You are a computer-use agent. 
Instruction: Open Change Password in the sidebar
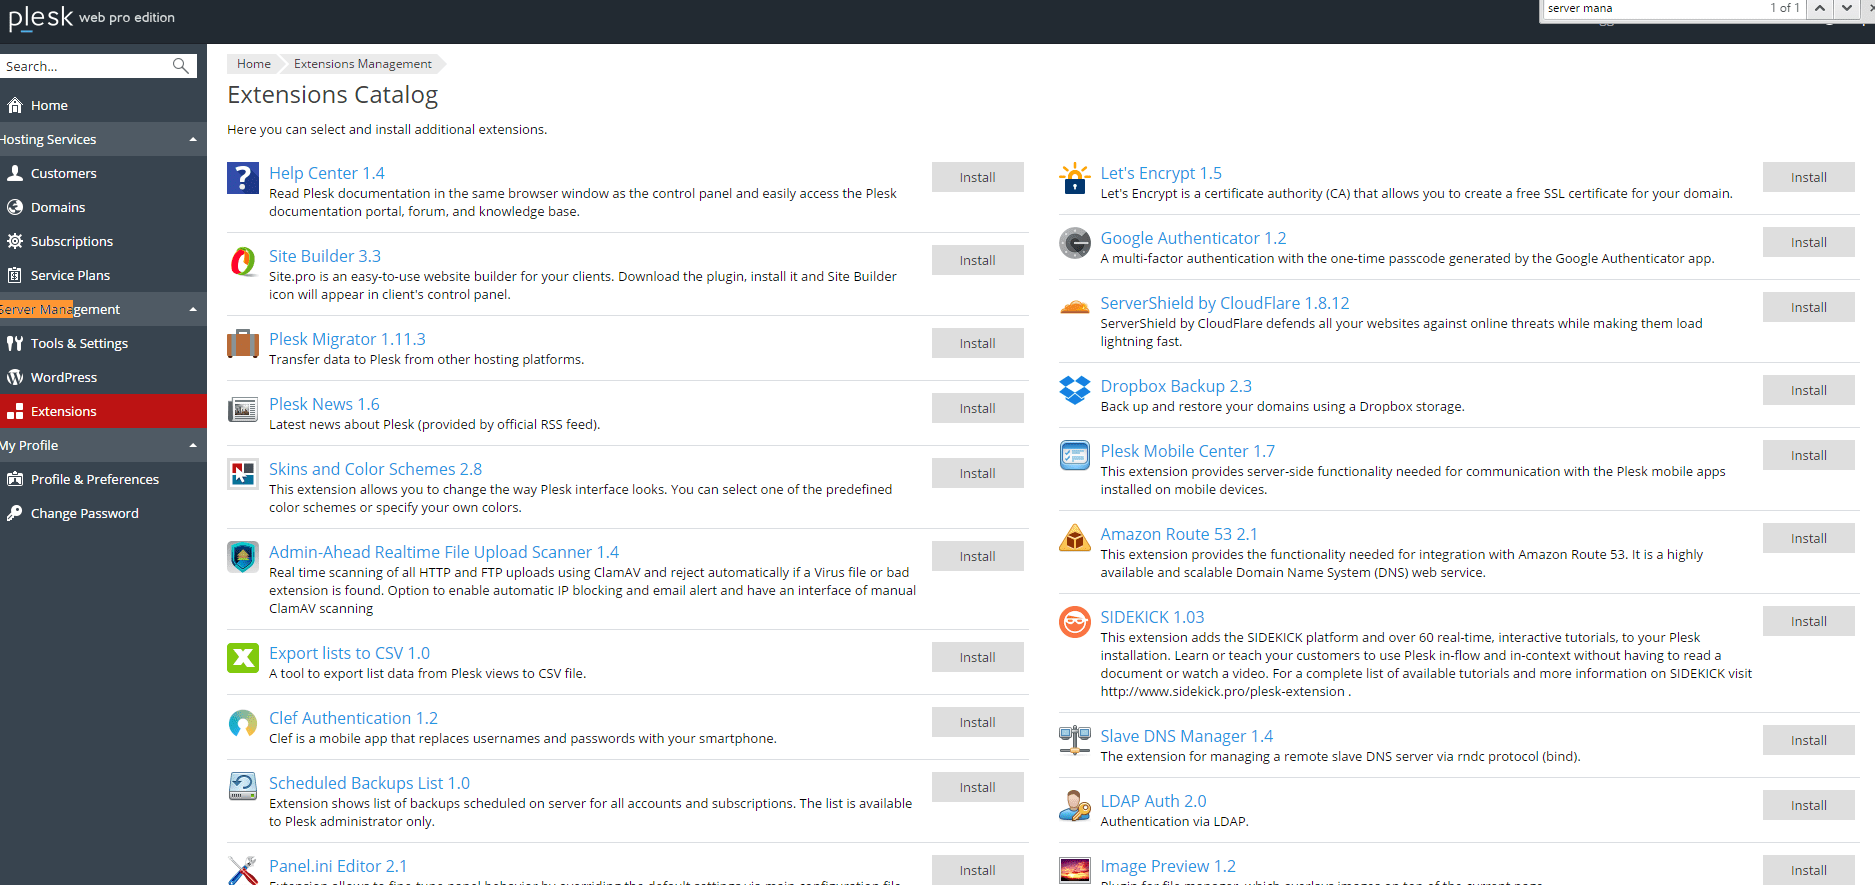pos(103,514)
